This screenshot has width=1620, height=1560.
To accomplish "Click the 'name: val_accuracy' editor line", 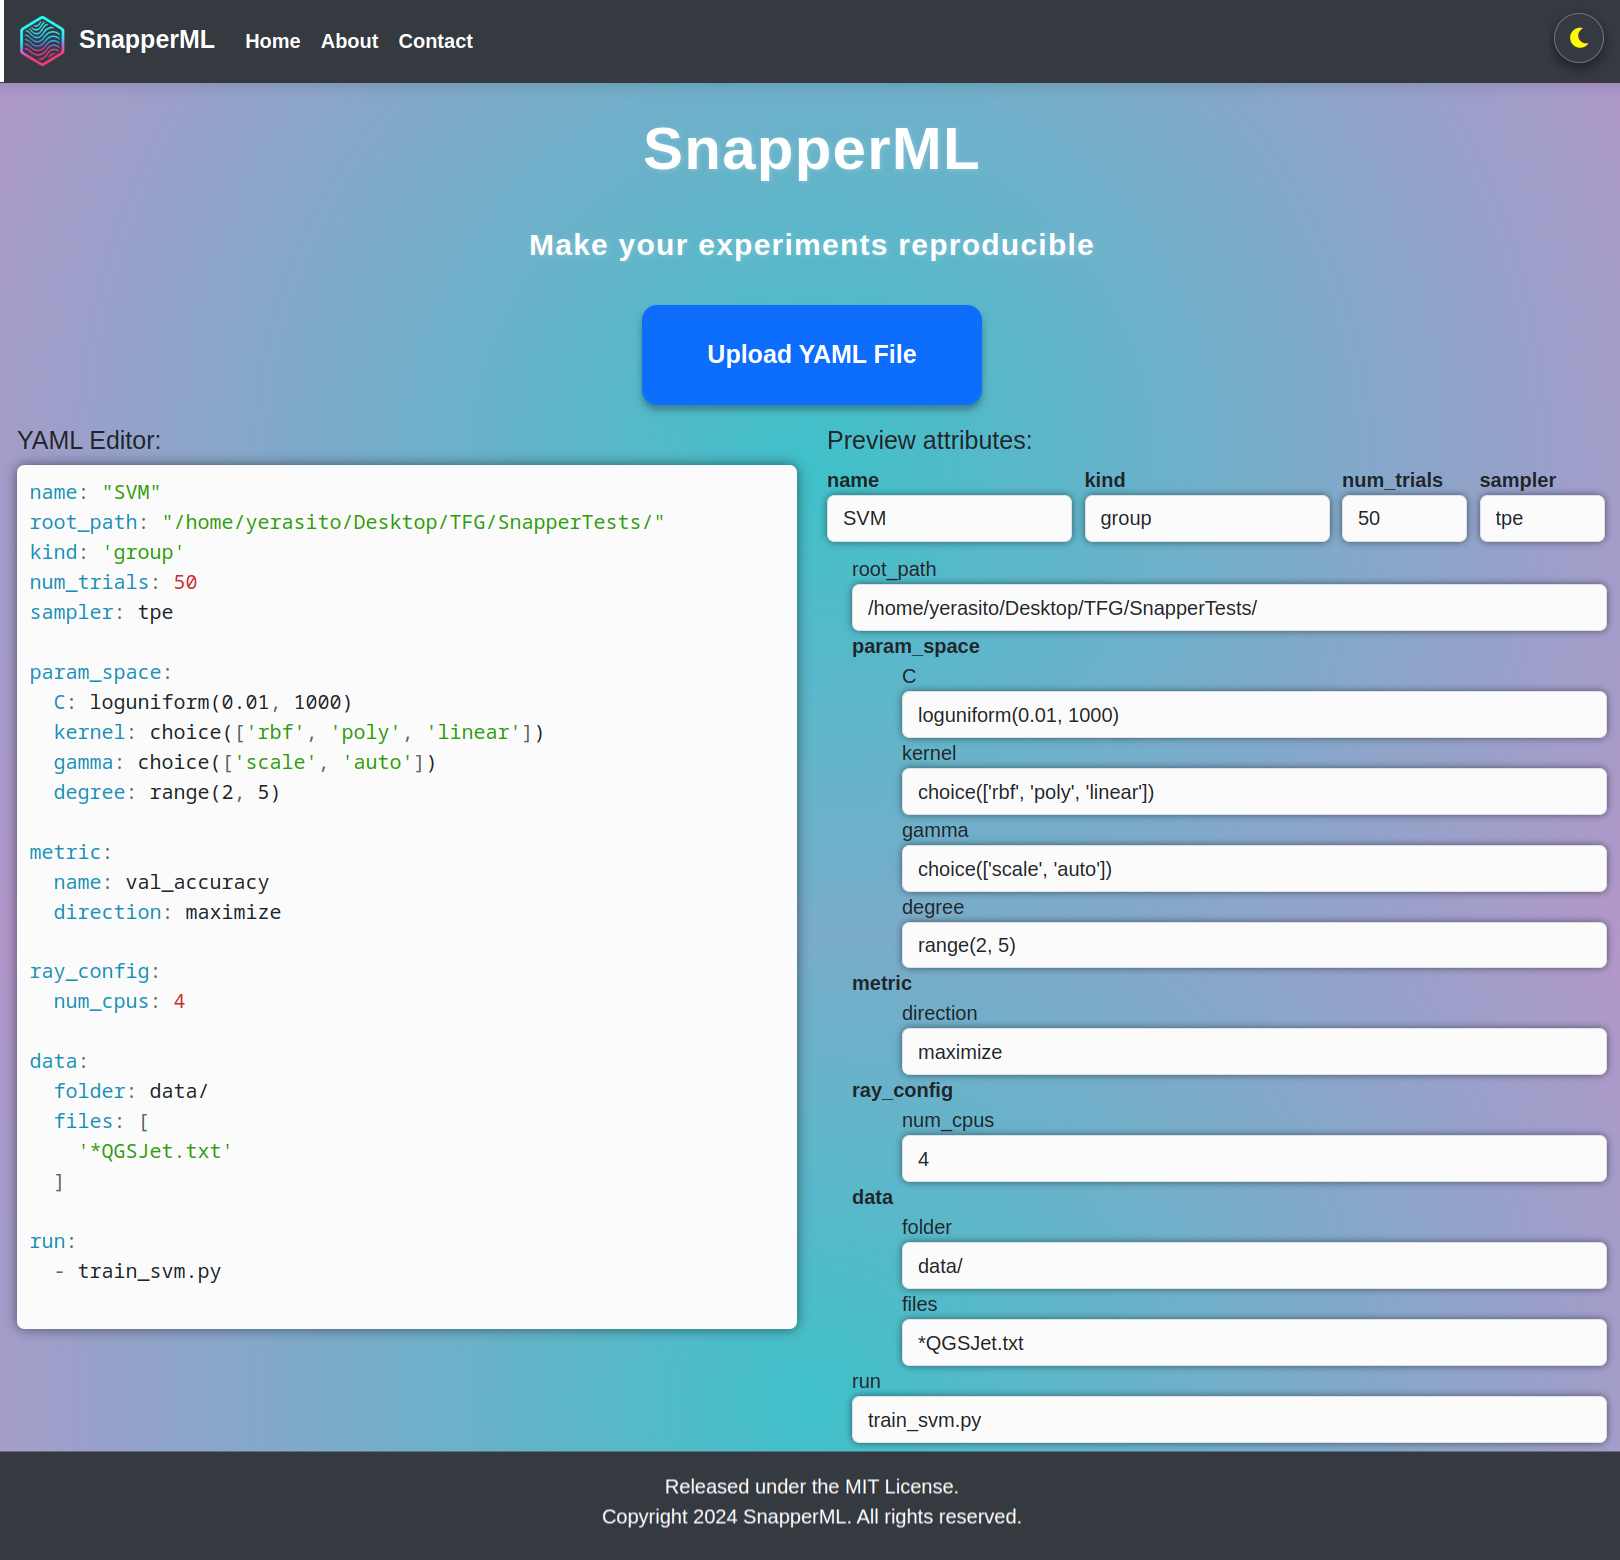I will tap(161, 882).
